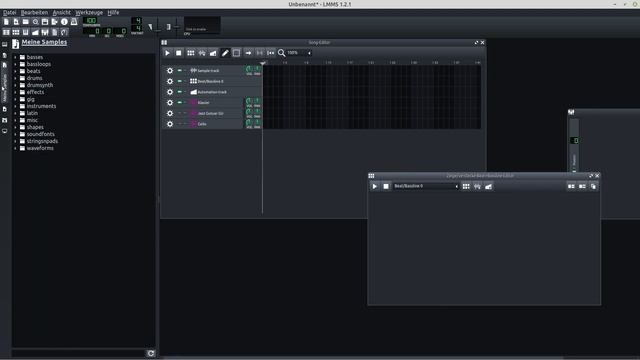Screen dimensions: 640x360
Task: Show the FX Mixer toolbar icon
Action: tap(45, 32)
